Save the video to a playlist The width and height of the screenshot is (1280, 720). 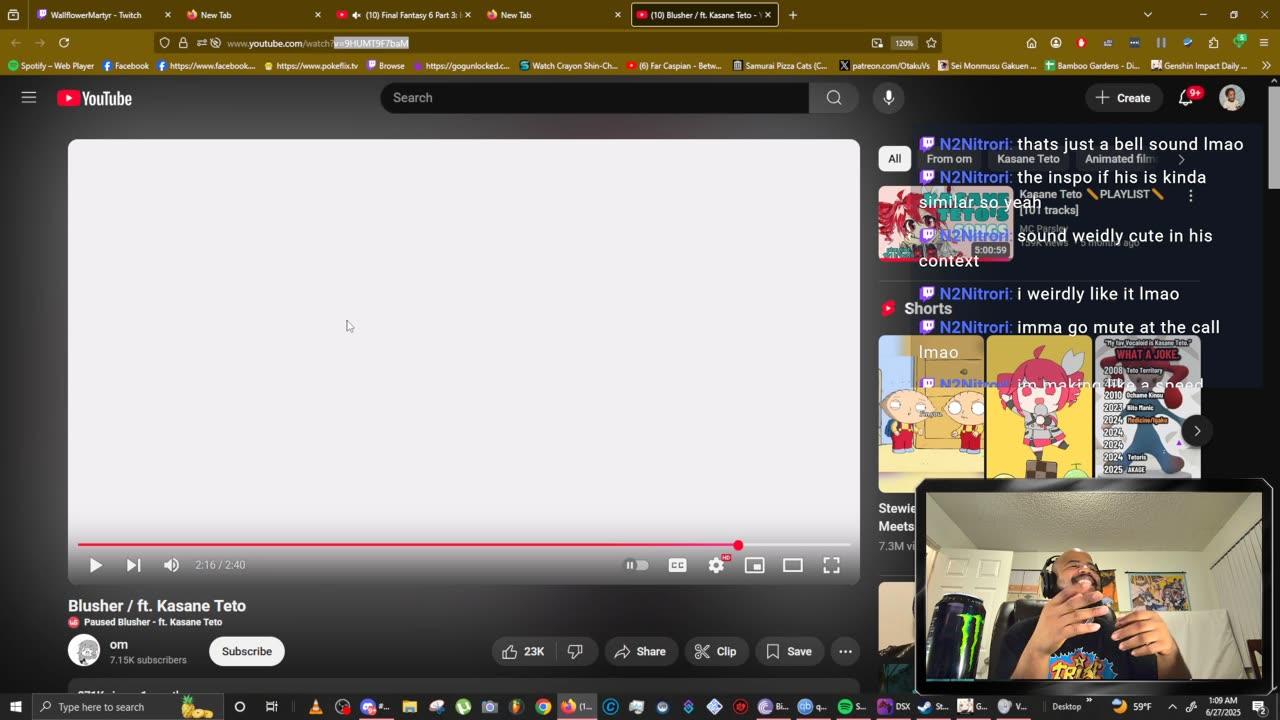point(789,651)
